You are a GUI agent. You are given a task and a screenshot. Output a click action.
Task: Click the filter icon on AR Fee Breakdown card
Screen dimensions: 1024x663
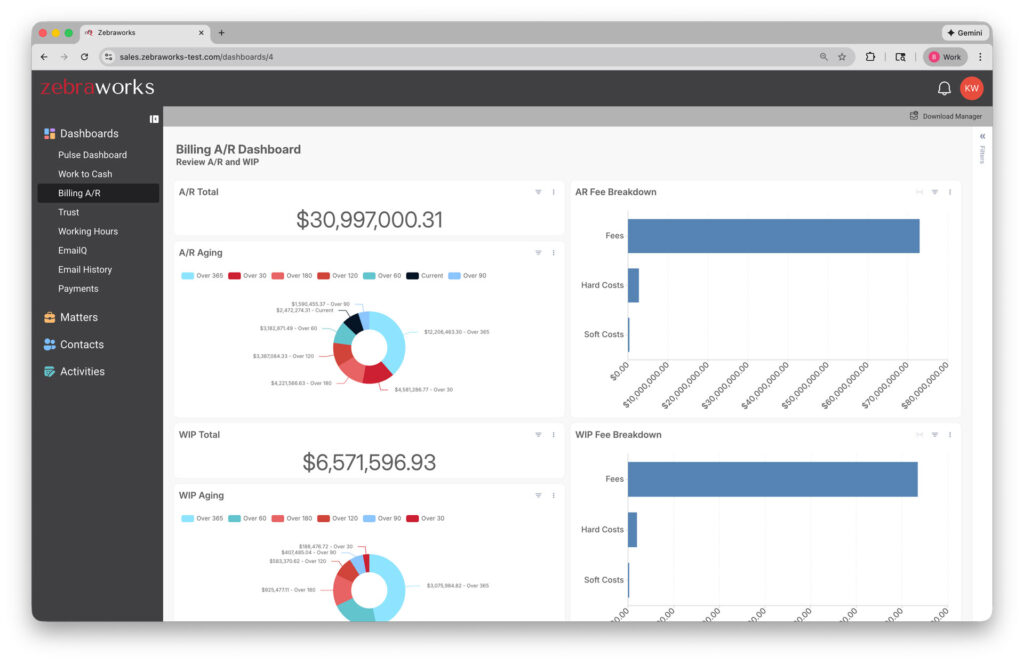935,192
